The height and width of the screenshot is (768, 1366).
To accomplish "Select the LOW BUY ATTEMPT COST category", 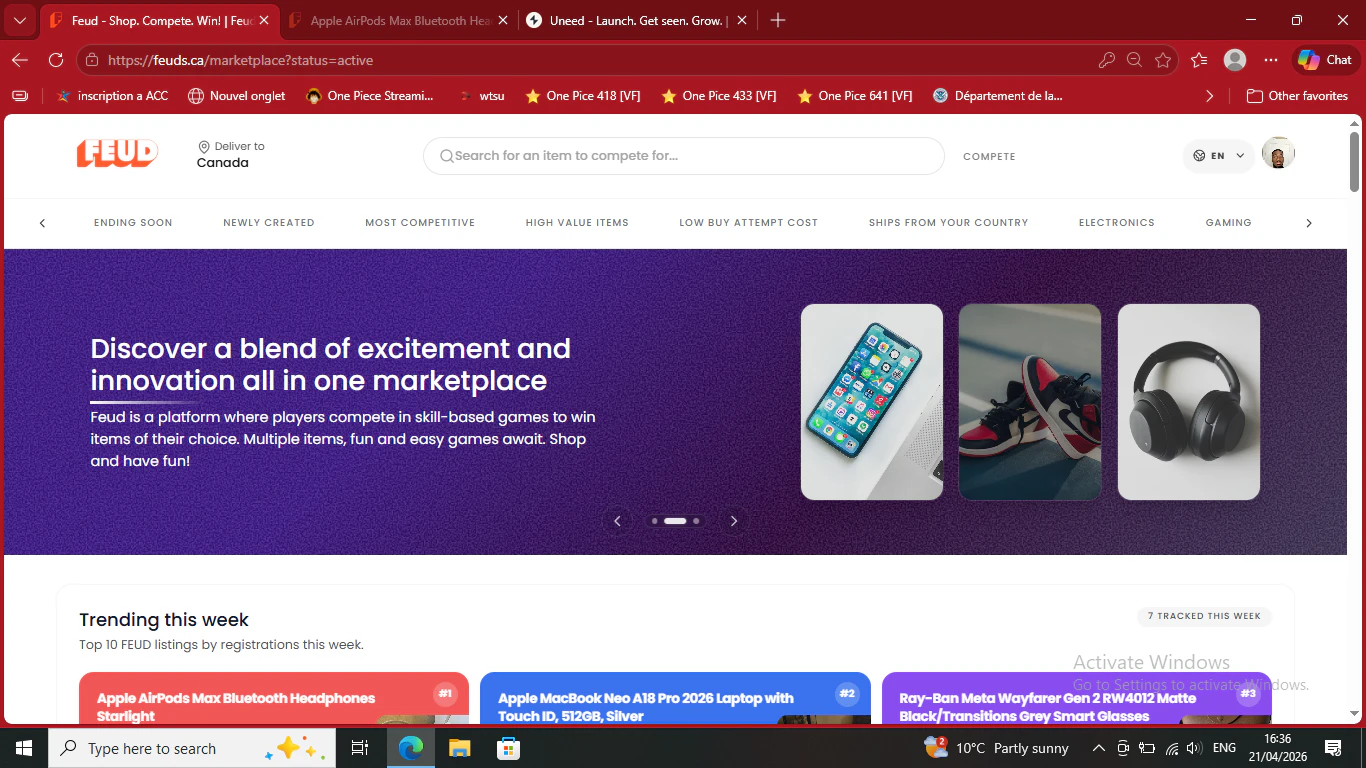I will tap(748, 222).
